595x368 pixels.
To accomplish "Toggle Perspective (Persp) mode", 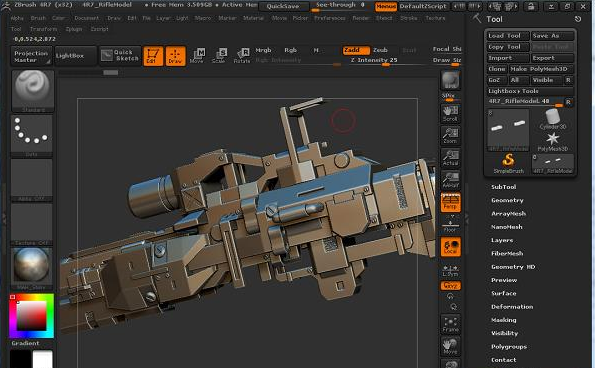I will click(450, 202).
